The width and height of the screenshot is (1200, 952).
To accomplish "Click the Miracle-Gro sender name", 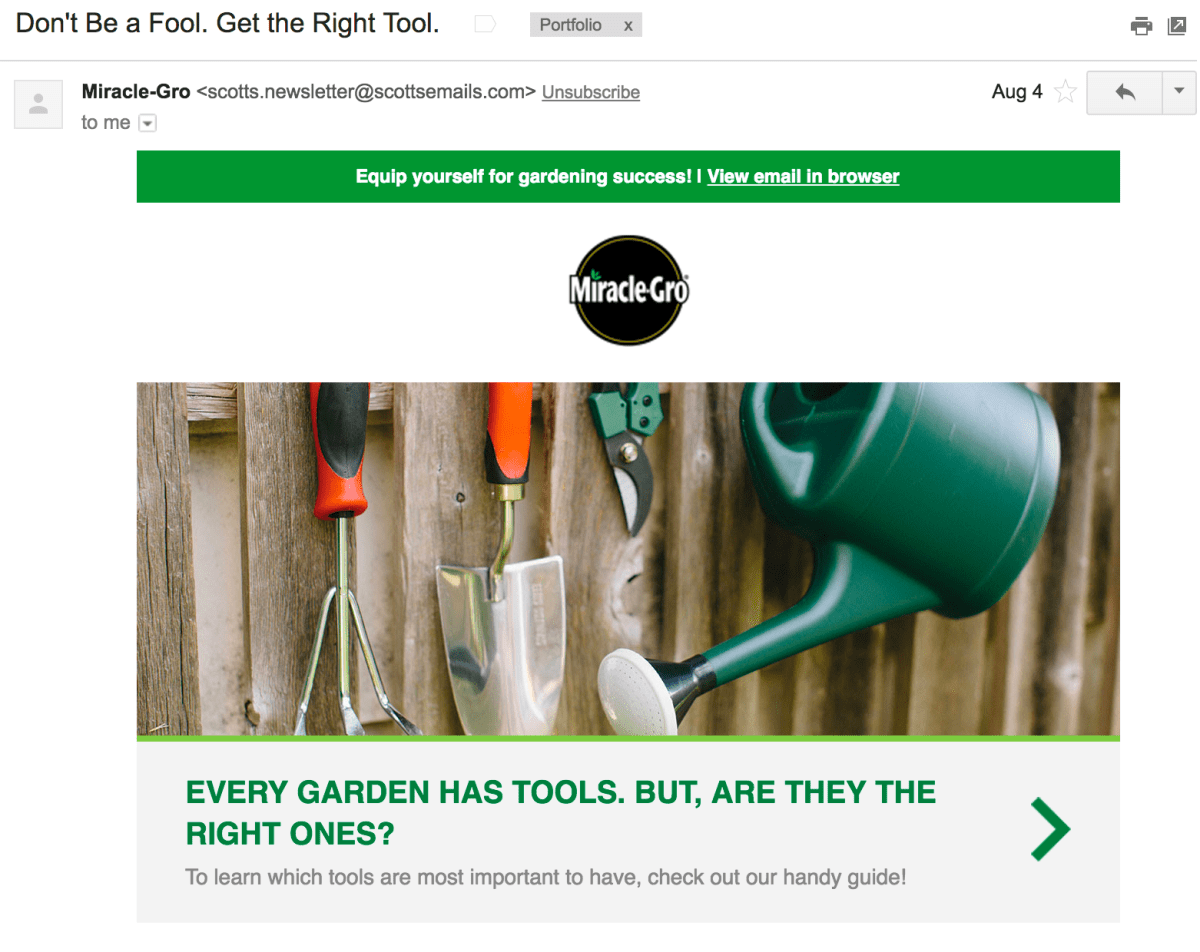I will pos(136,91).
